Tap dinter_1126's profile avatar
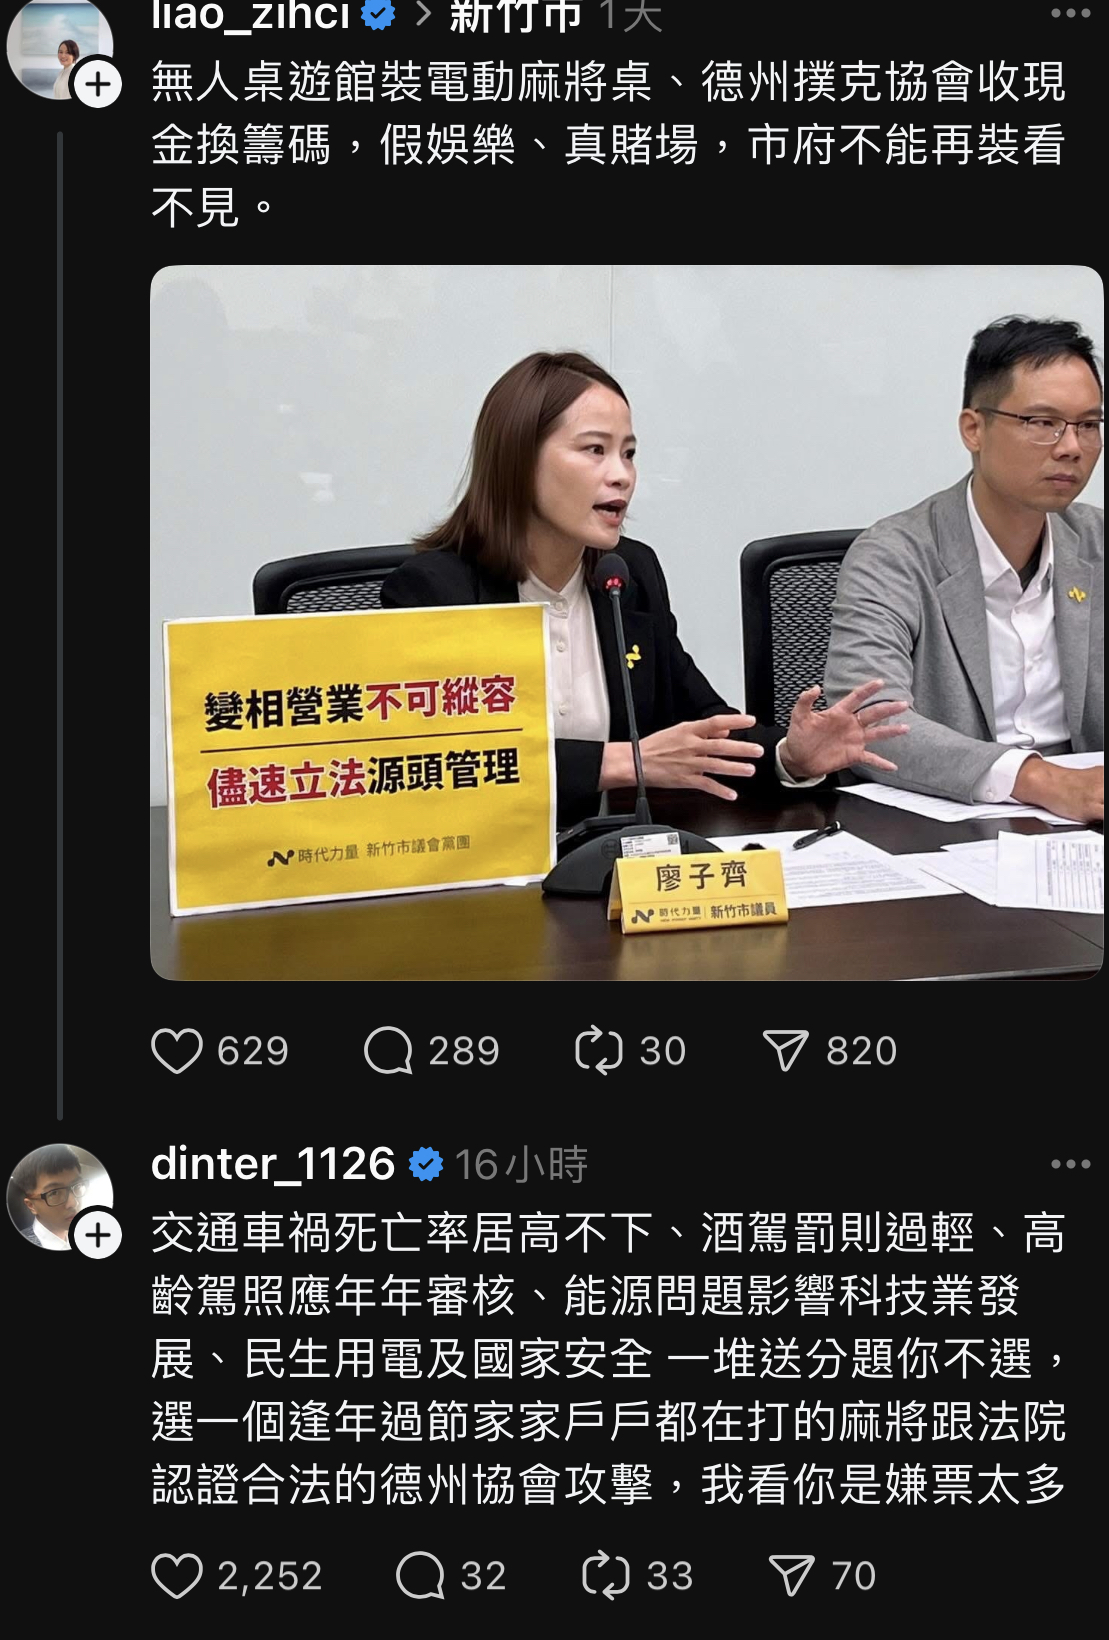 (x=59, y=1196)
